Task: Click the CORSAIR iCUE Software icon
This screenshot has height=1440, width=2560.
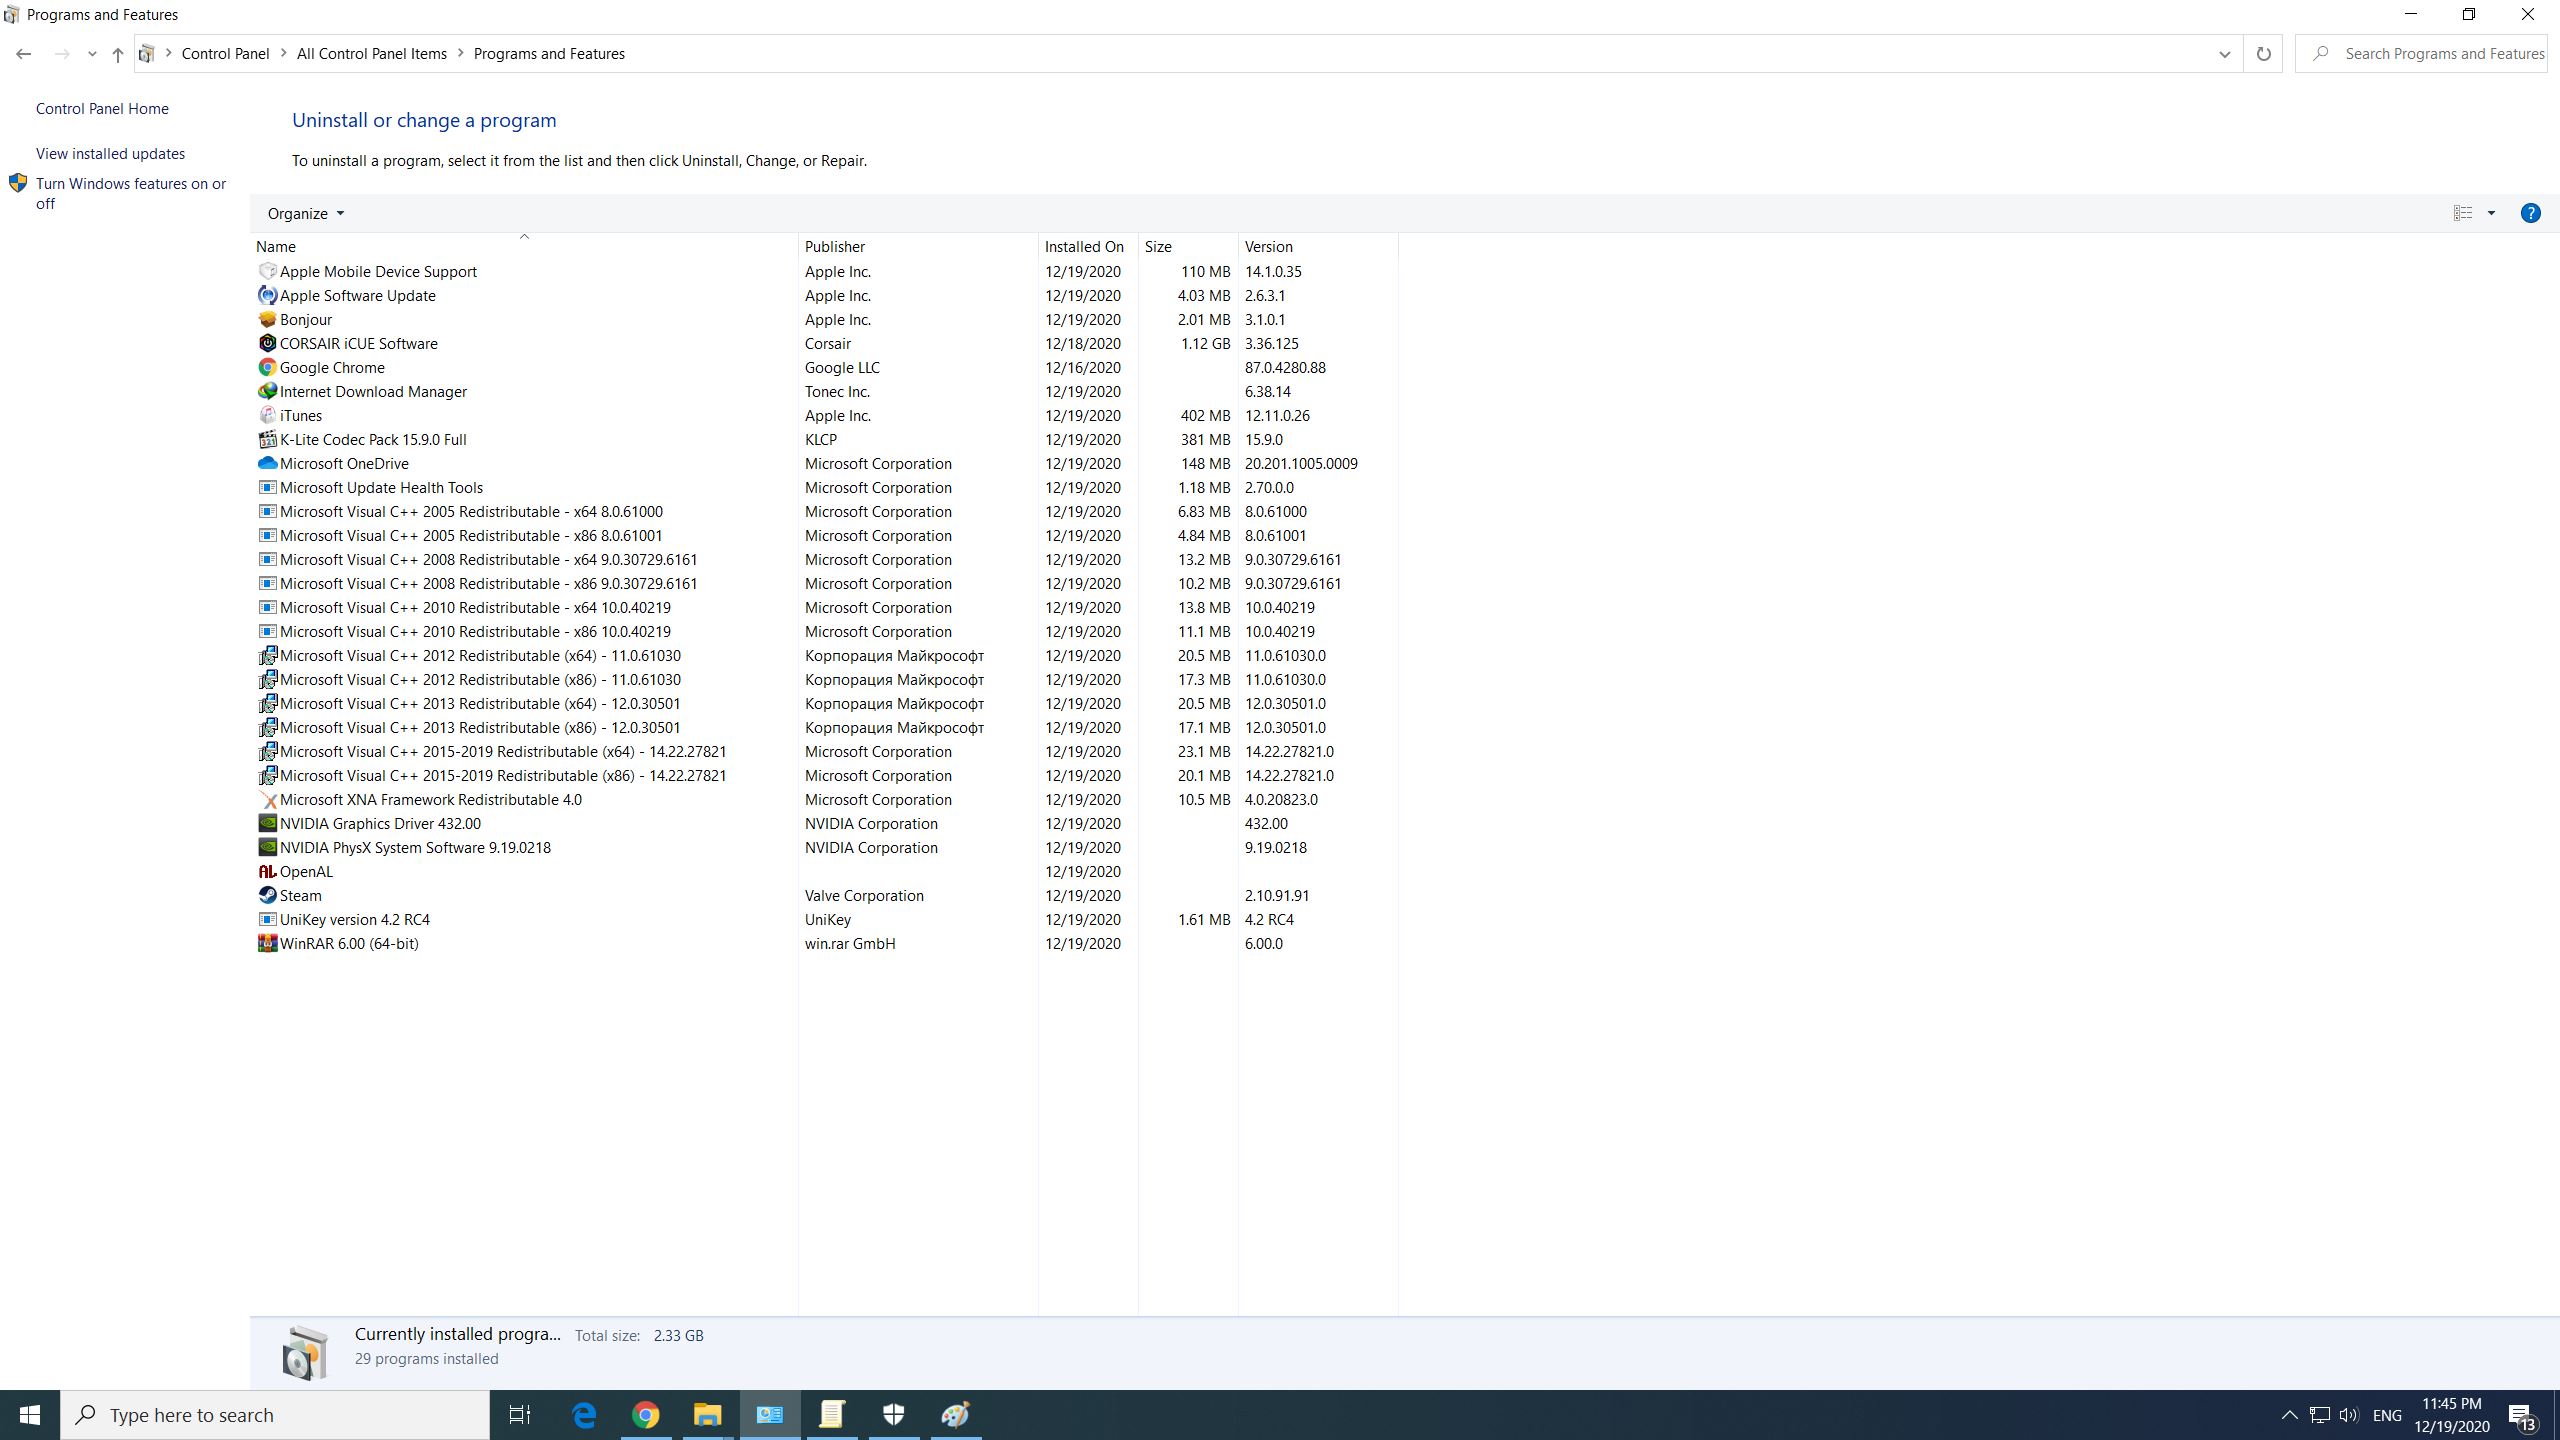Action: coord(267,343)
